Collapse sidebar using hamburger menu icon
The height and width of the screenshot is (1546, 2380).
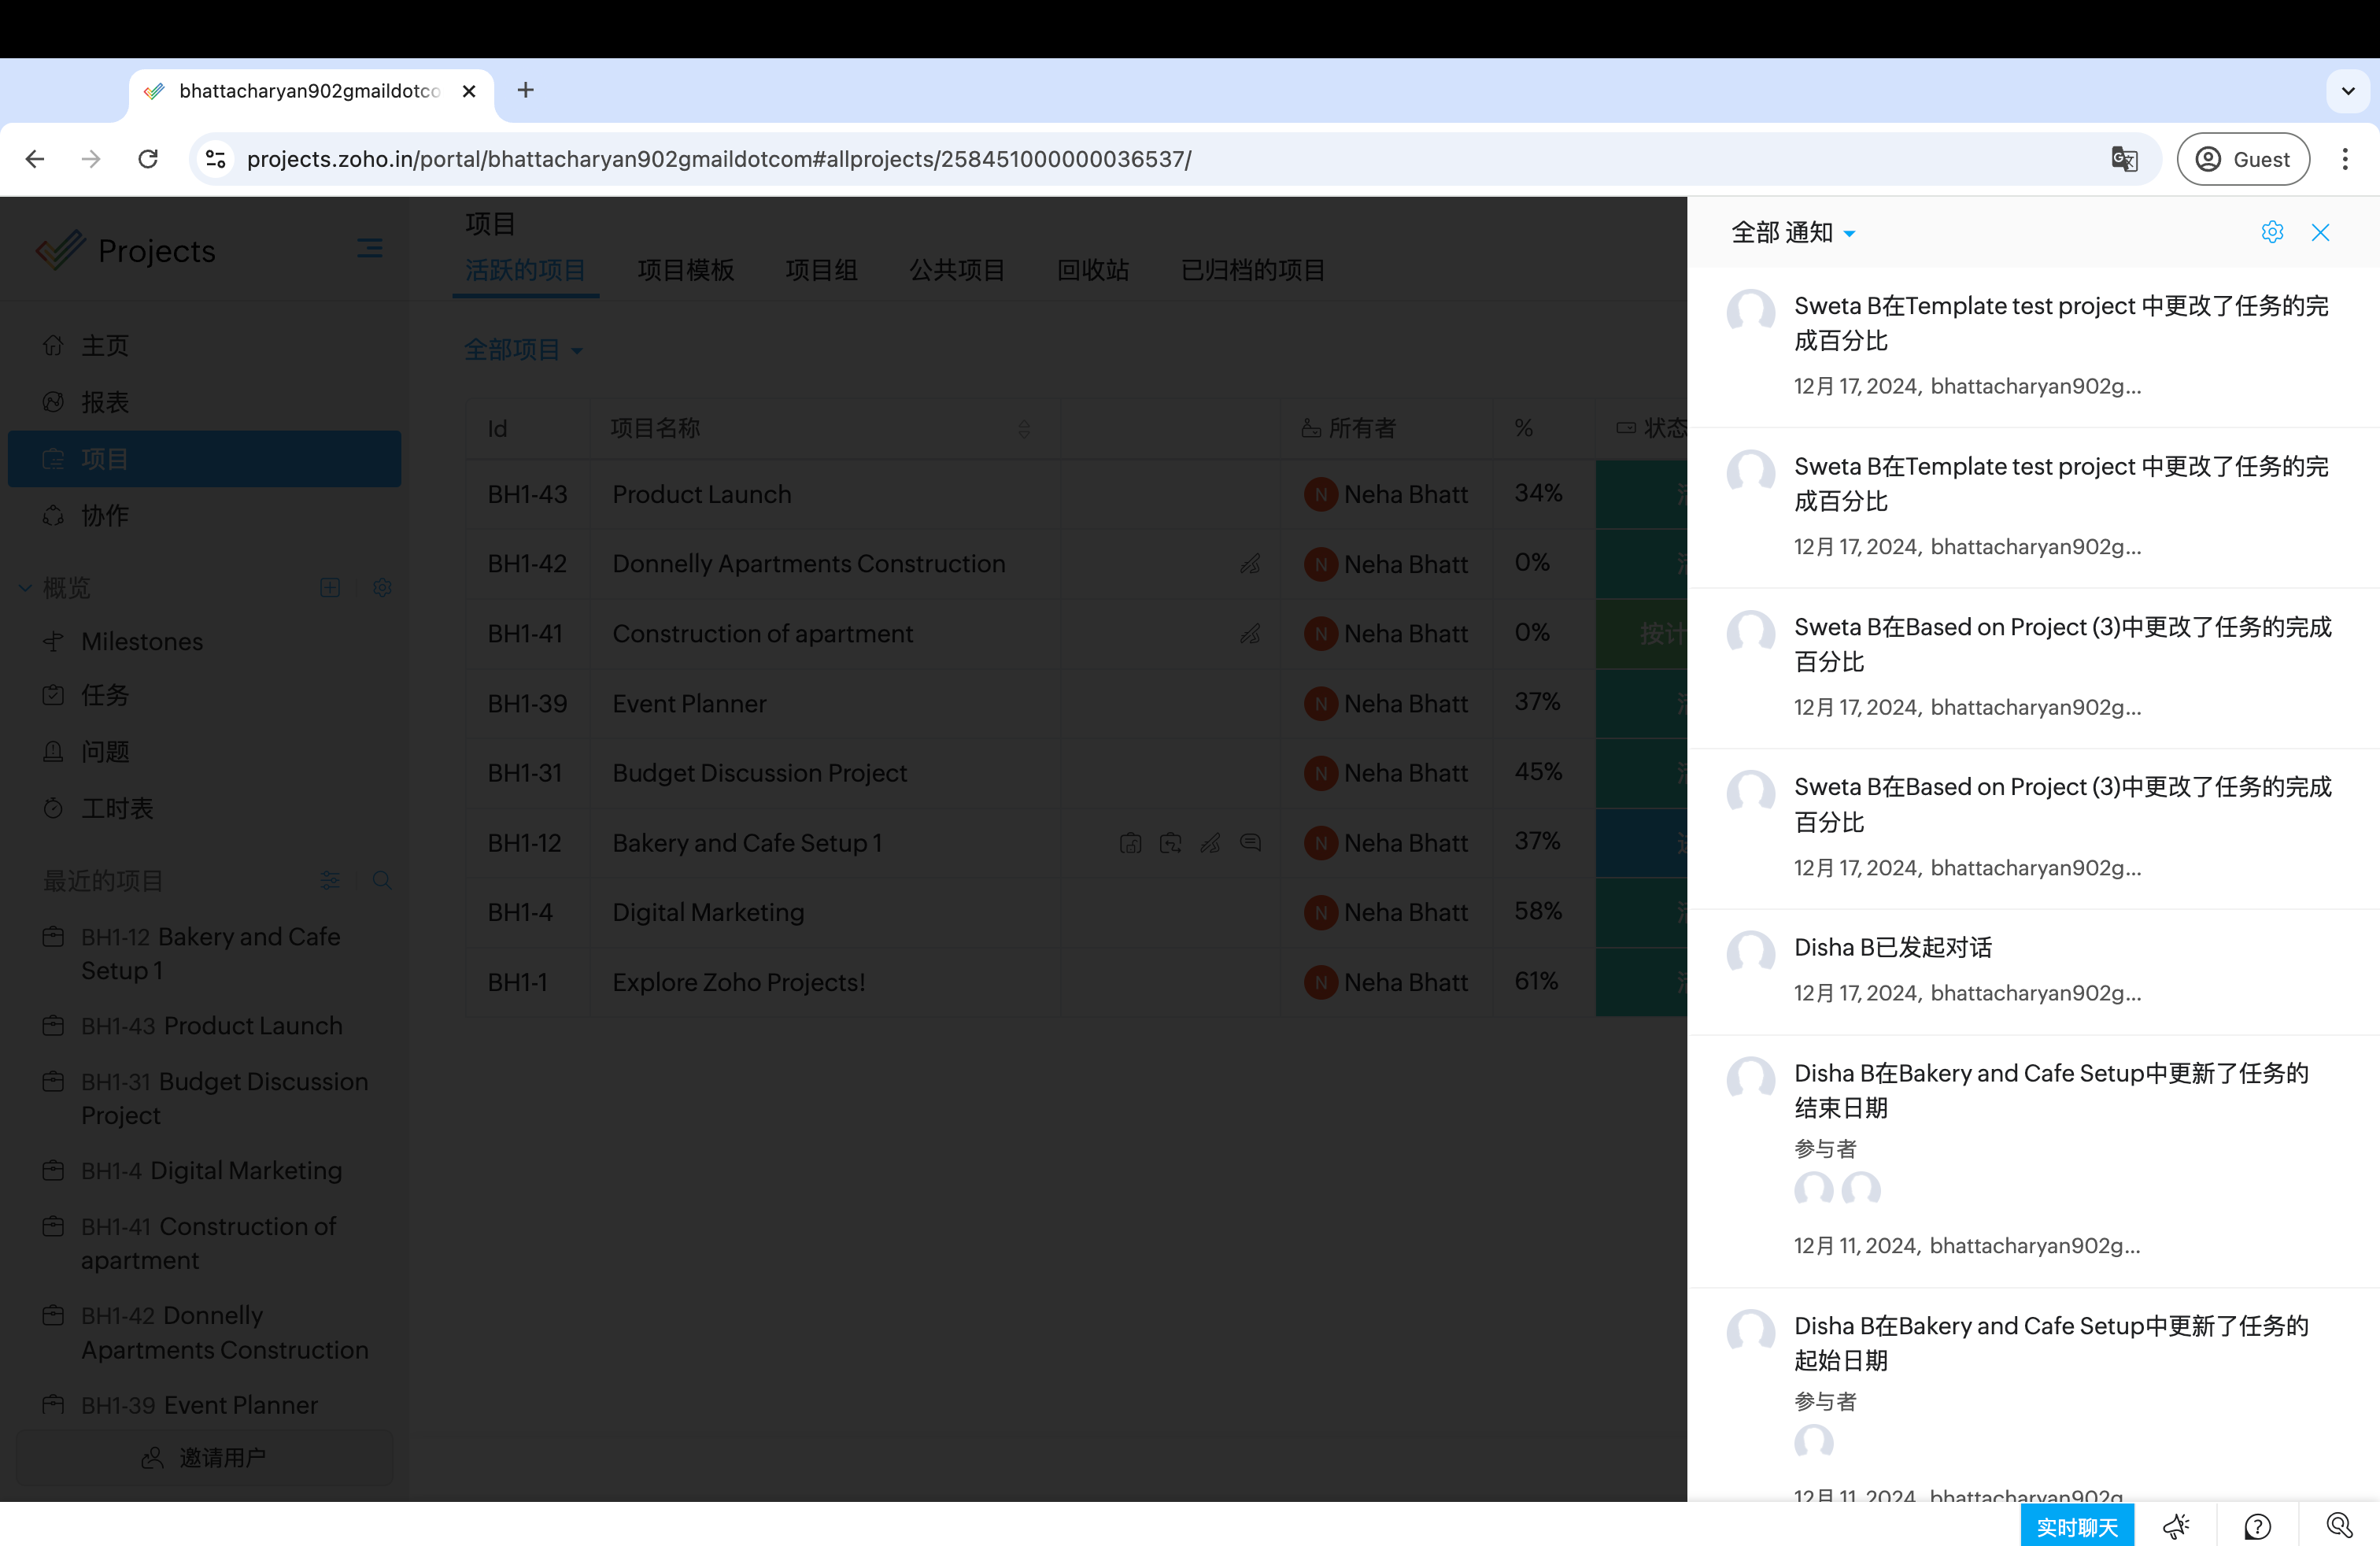369,248
